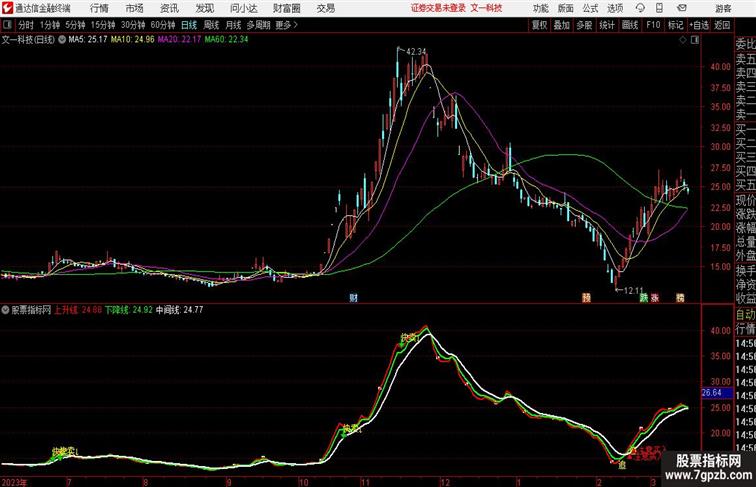Select the 日线 daily period tab
This screenshot has width=756, height=487.
189,25
